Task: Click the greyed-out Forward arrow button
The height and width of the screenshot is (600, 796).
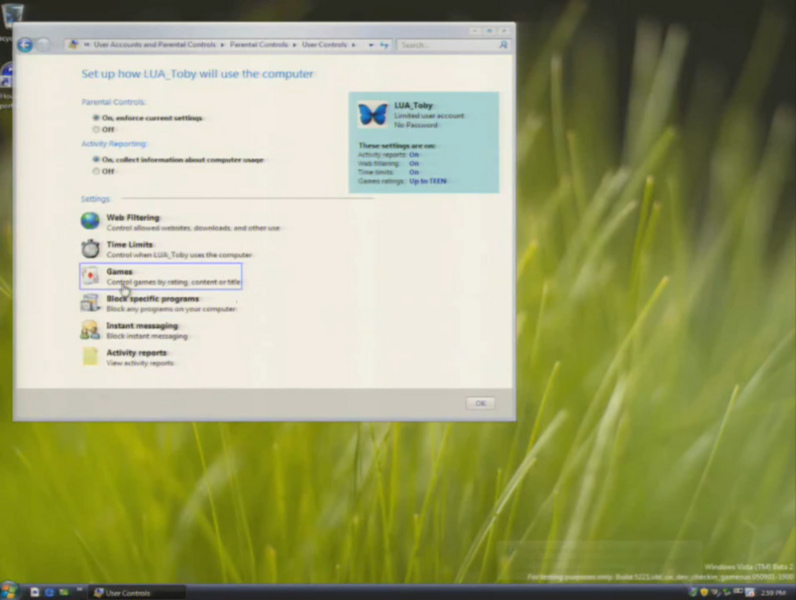Action: click(44, 45)
